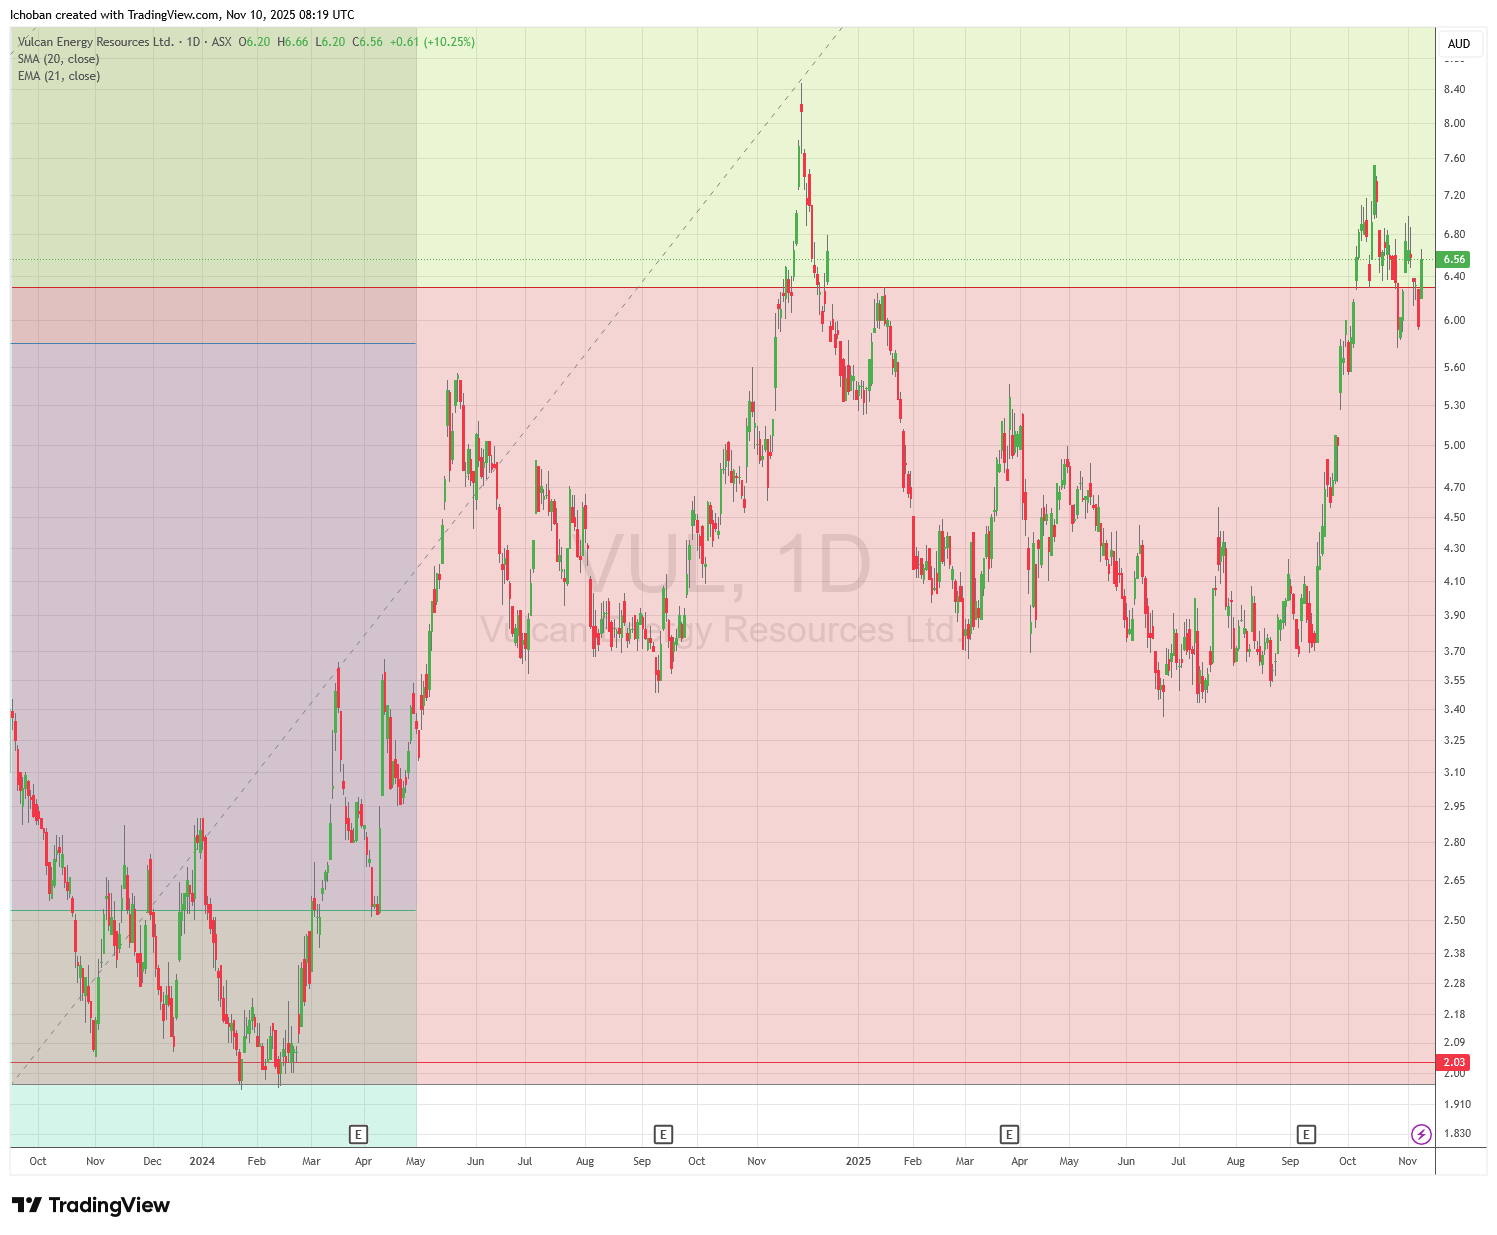Click the third earnings E marker from left
This screenshot has width=1497, height=1235.
point(1009,1134)
